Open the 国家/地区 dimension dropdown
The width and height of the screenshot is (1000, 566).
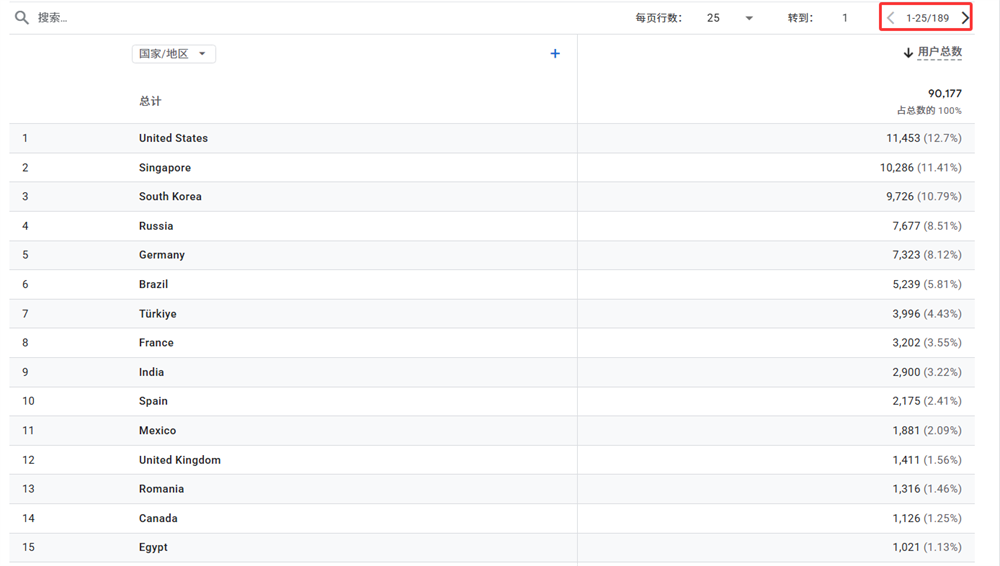tap(173, 54)
